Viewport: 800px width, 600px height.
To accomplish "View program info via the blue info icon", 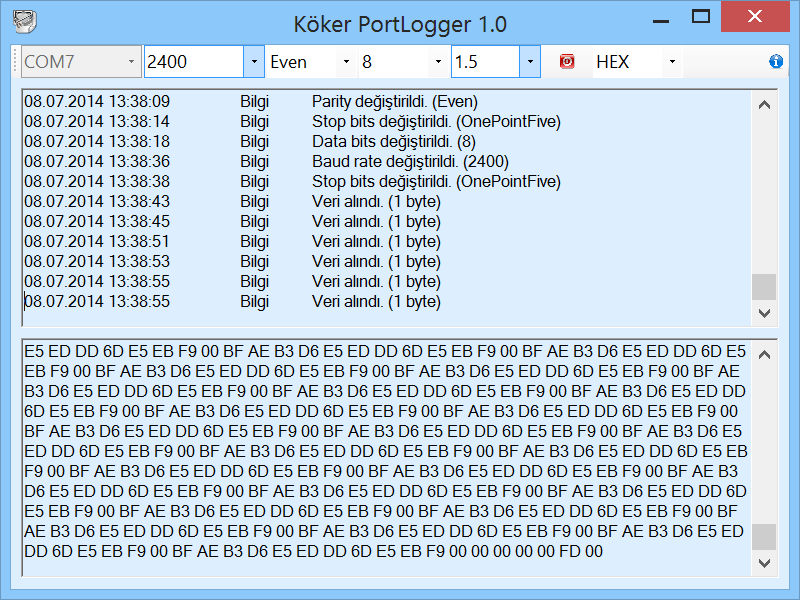I will point(777,61).
